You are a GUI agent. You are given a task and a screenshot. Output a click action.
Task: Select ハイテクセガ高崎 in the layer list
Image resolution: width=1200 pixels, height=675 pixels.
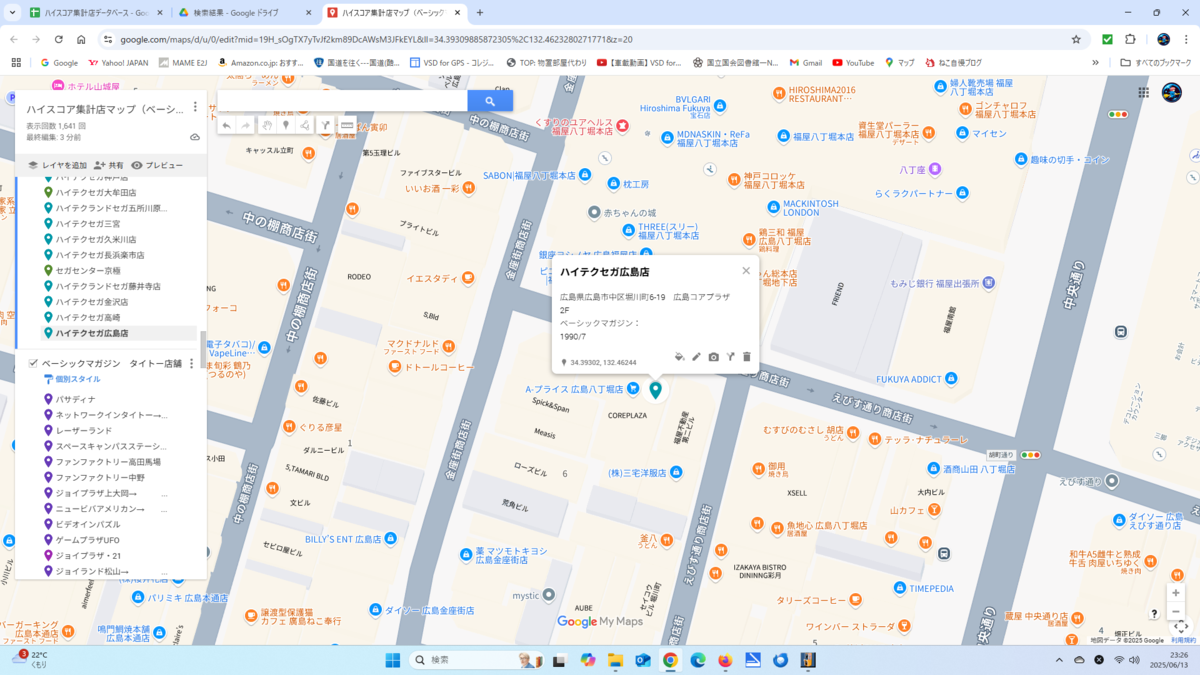pos(88,318)
